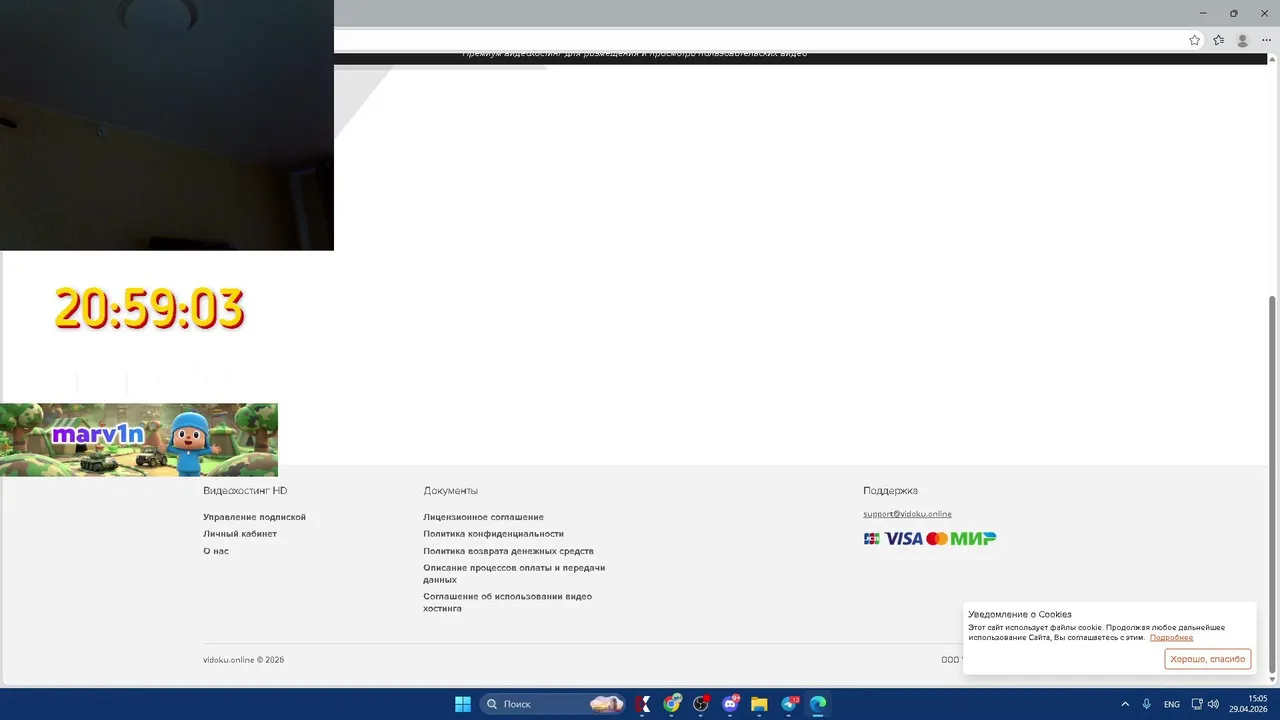The image size is (1280, 720).
Task: Switch ENG input language indicator
Action: pos(1171,704)
